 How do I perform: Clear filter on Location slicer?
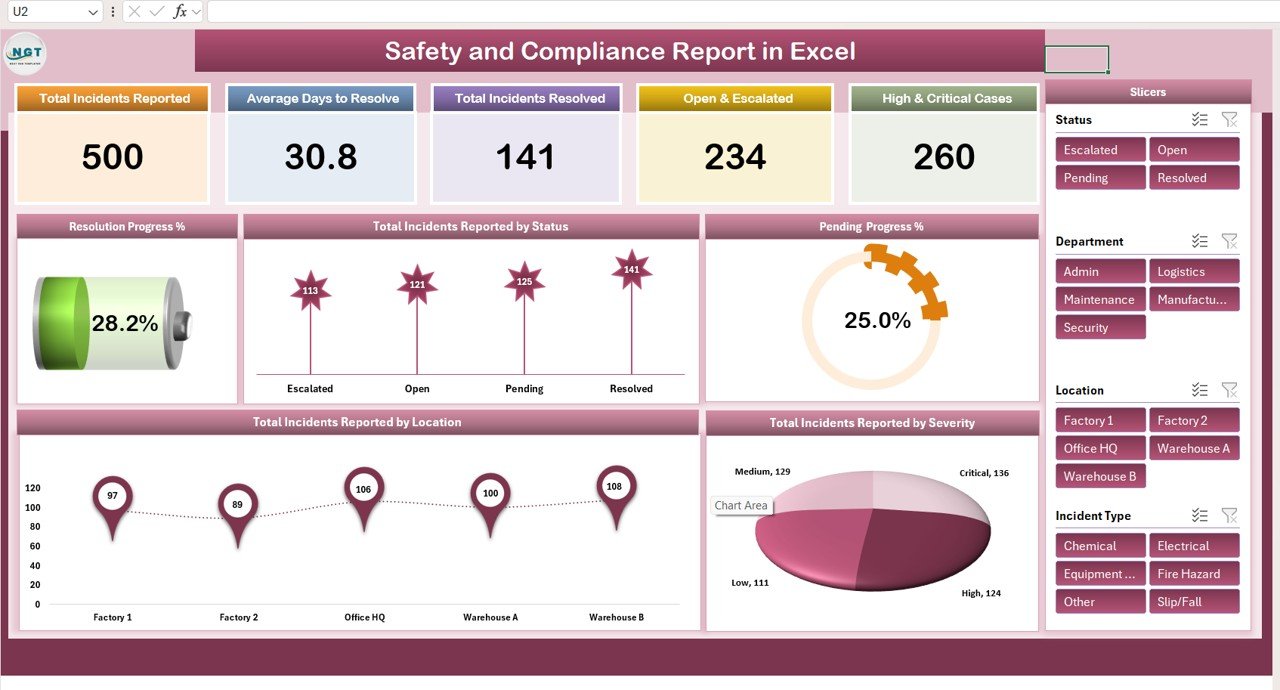coord(1230,390)
